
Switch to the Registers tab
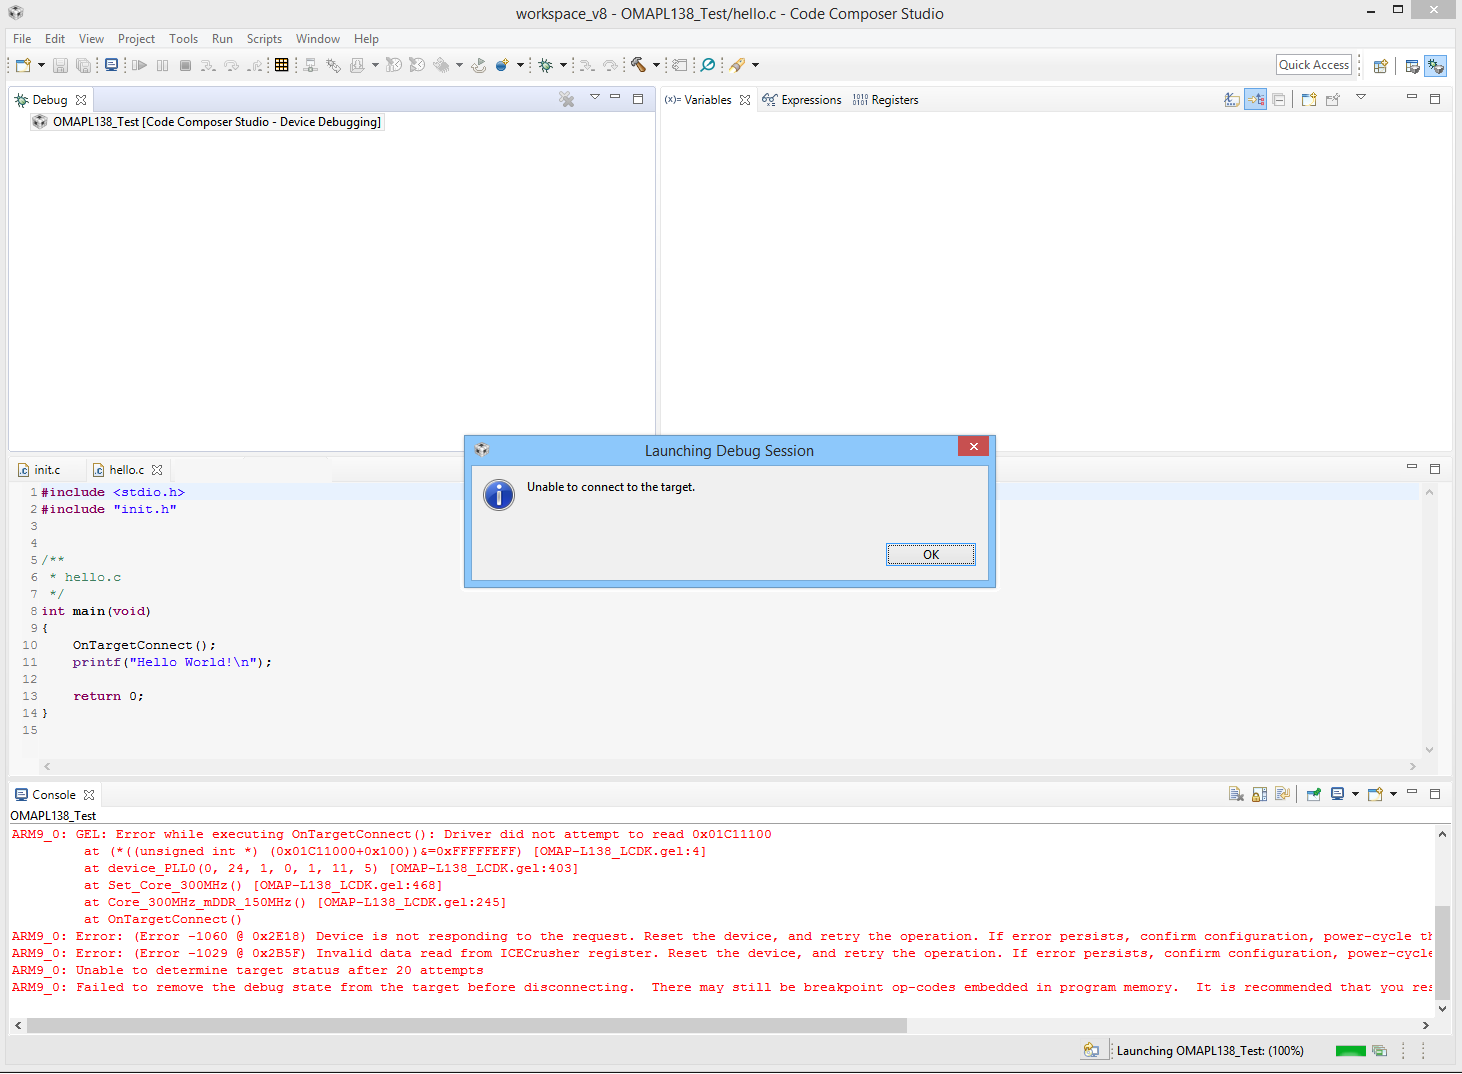(x=886, y=100)
